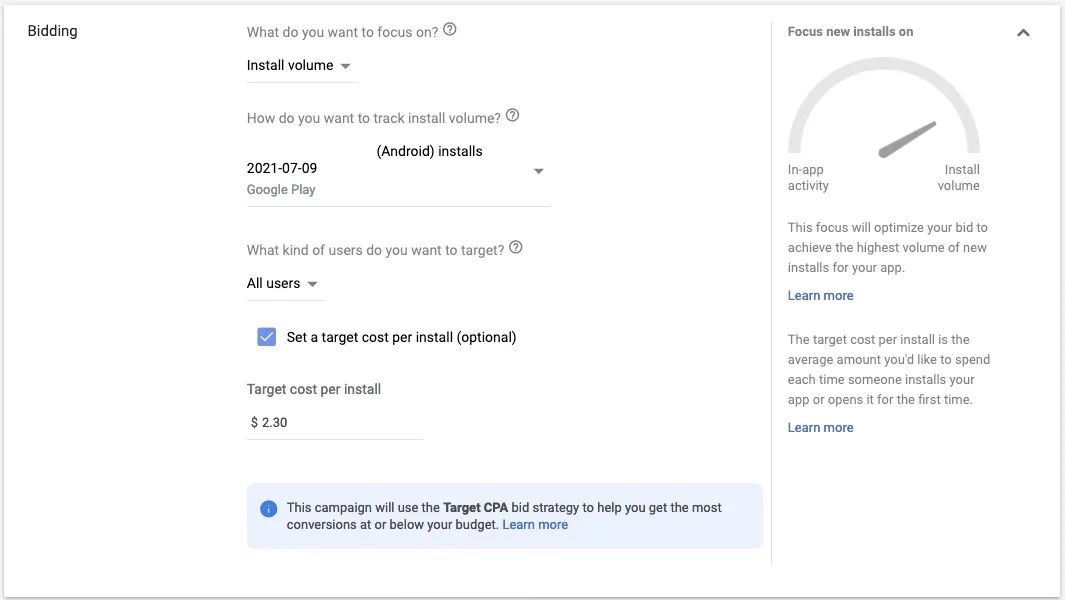Click the In-app activity gauge label
The image size is (1065, 600).
808,178
